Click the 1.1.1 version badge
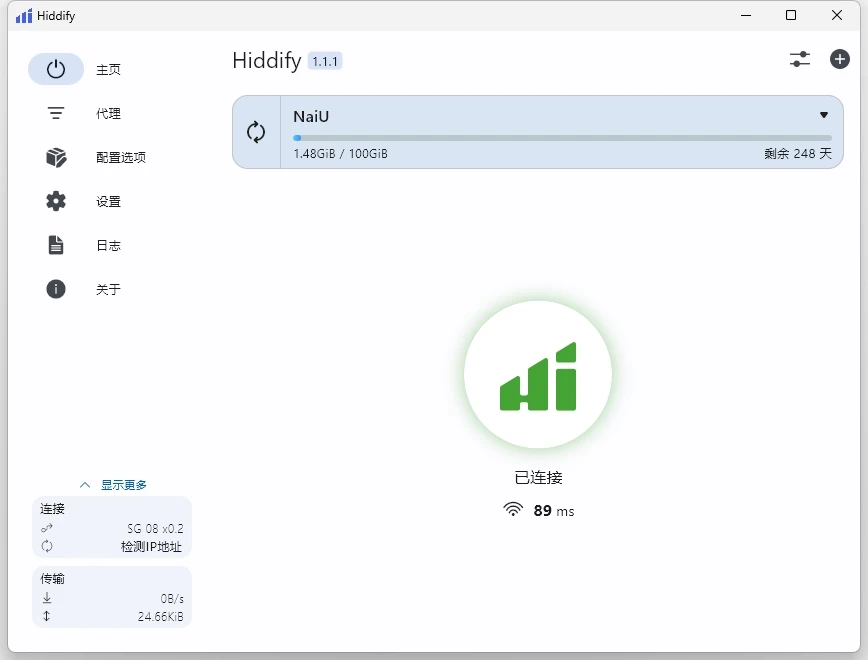This screenshot has height=660, width=868. [326, 61]
